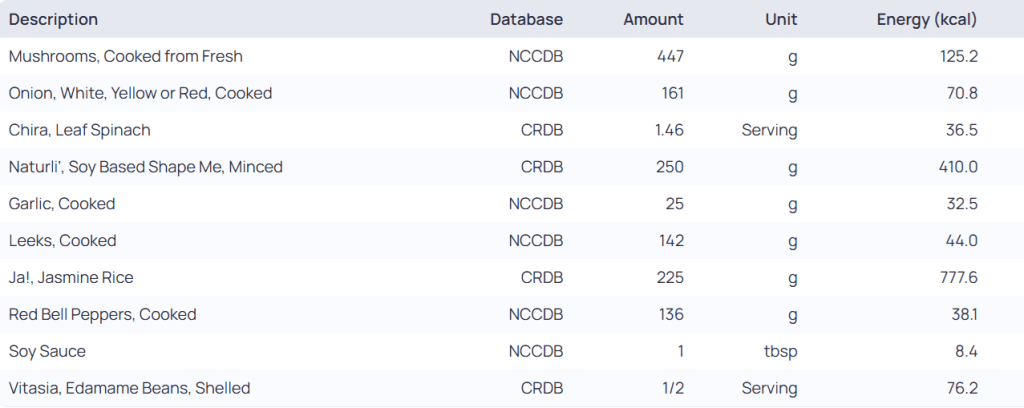
Task: Click the Description column header
Action: [54, 19]
